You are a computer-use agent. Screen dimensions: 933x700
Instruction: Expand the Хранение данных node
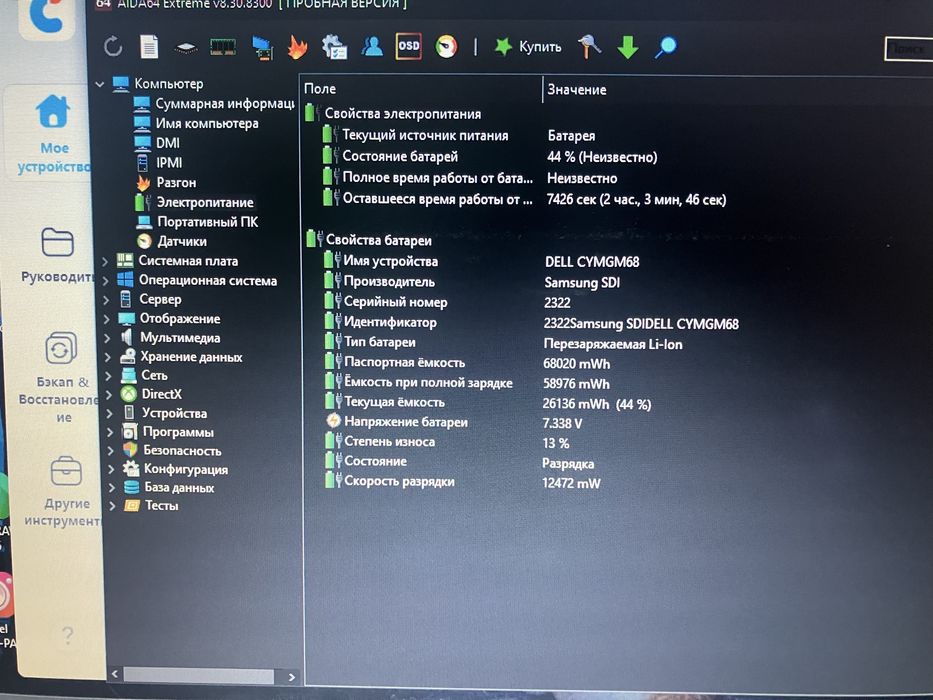[108, 357]
